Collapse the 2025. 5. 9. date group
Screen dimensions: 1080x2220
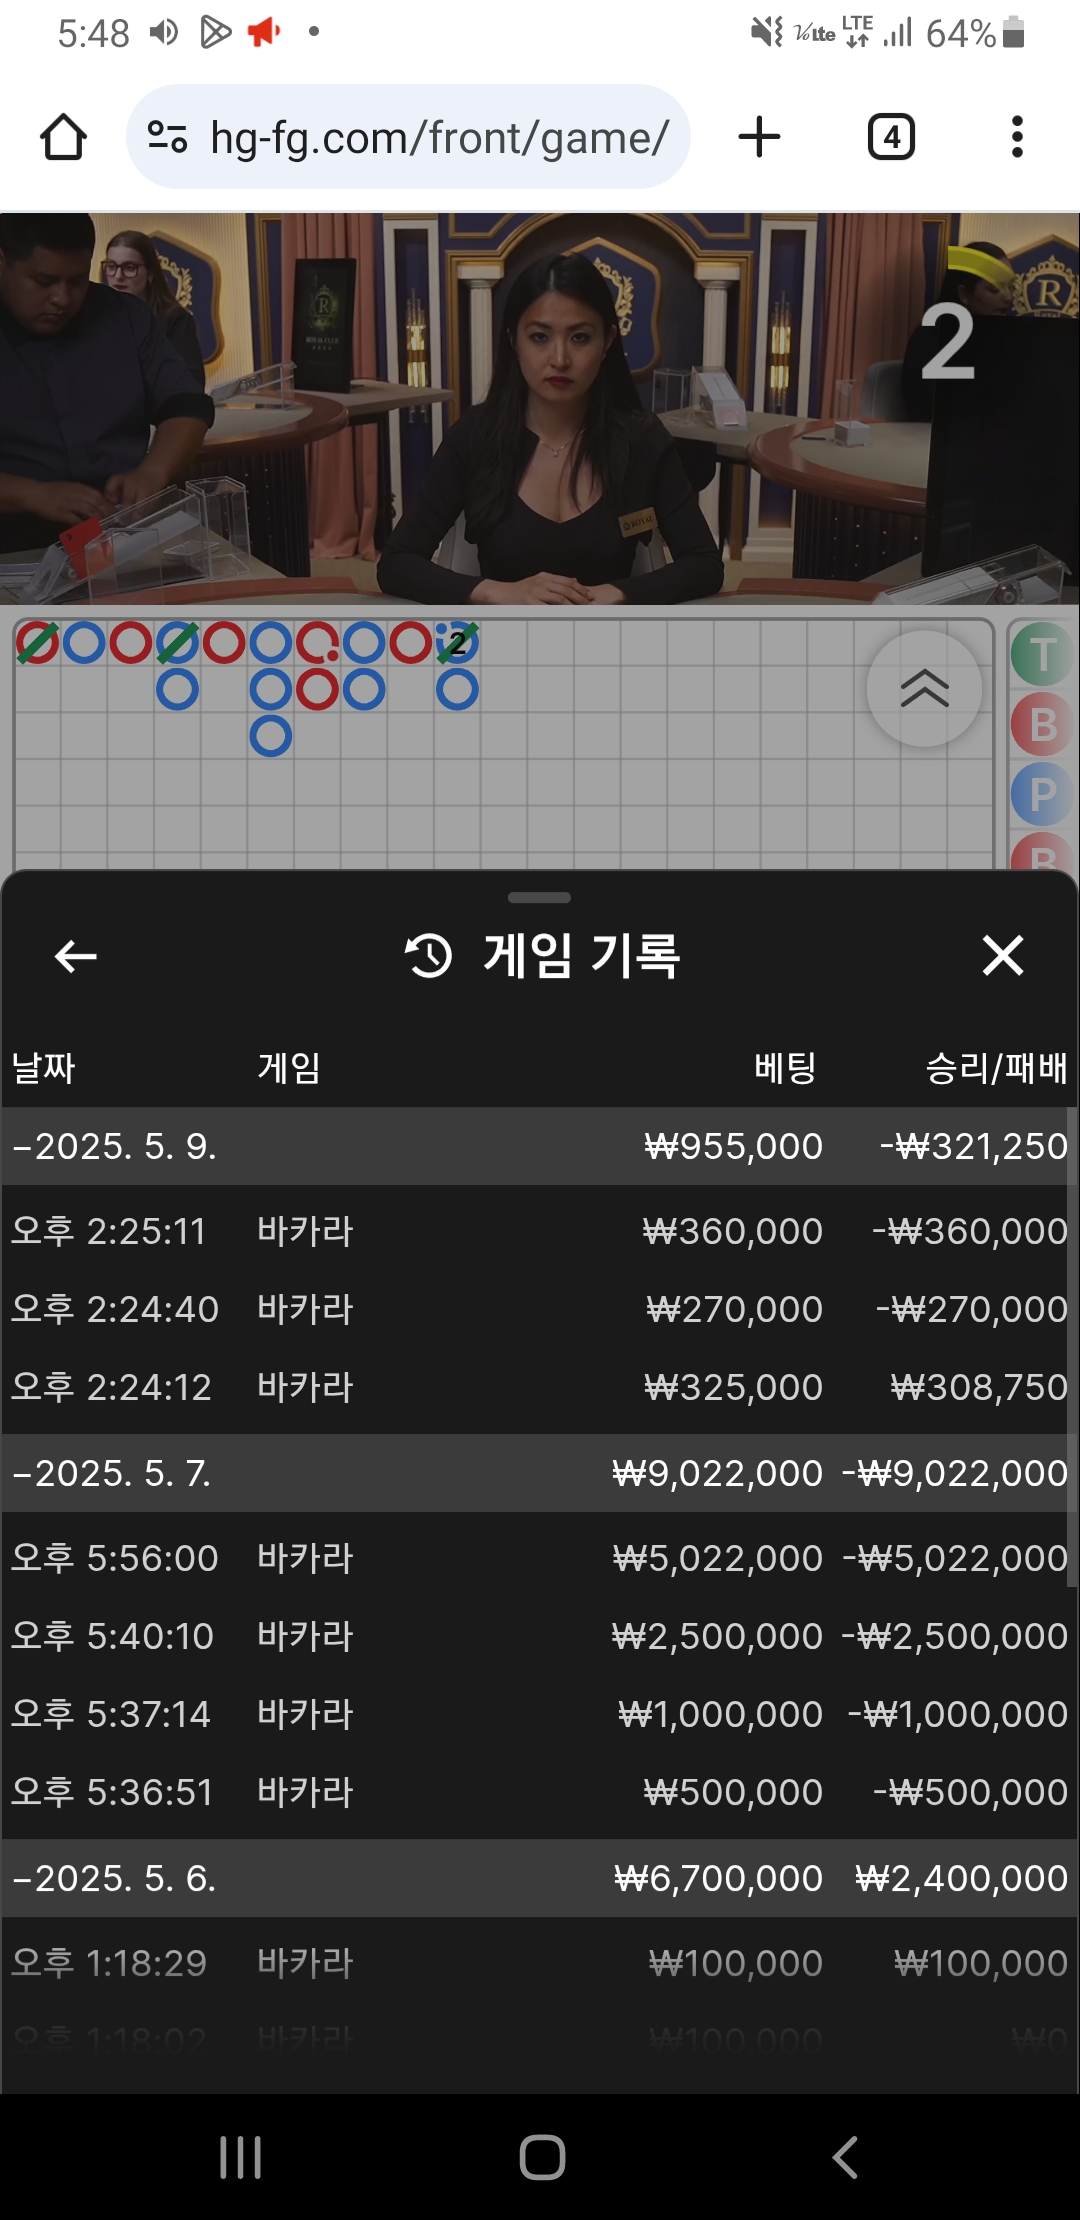(538, 1146)
